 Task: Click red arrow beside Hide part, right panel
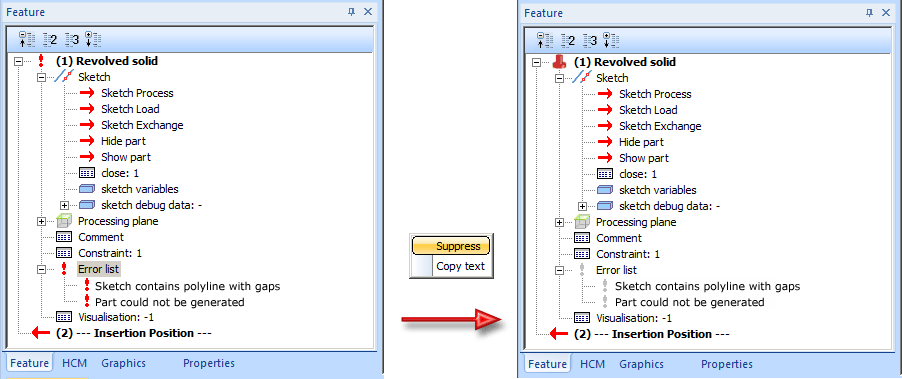click(605, 142)
